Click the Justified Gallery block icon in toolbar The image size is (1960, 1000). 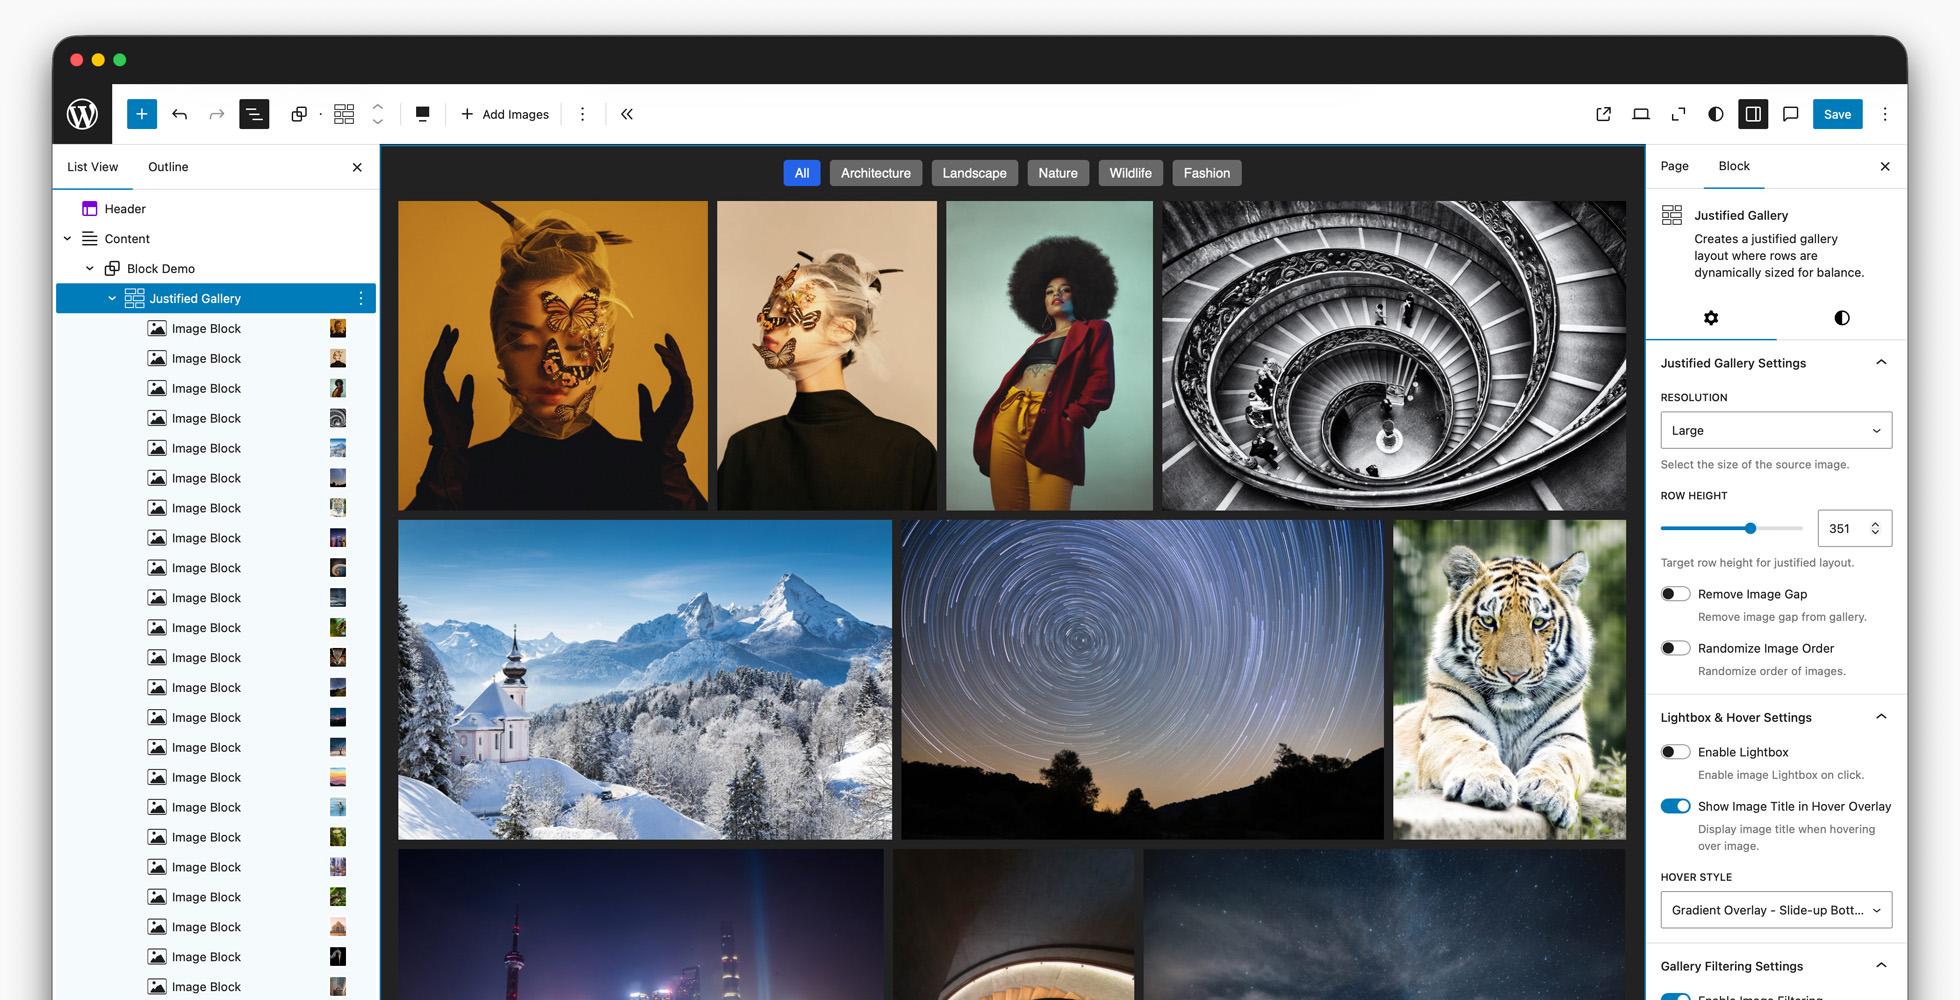tap(344, 114)
